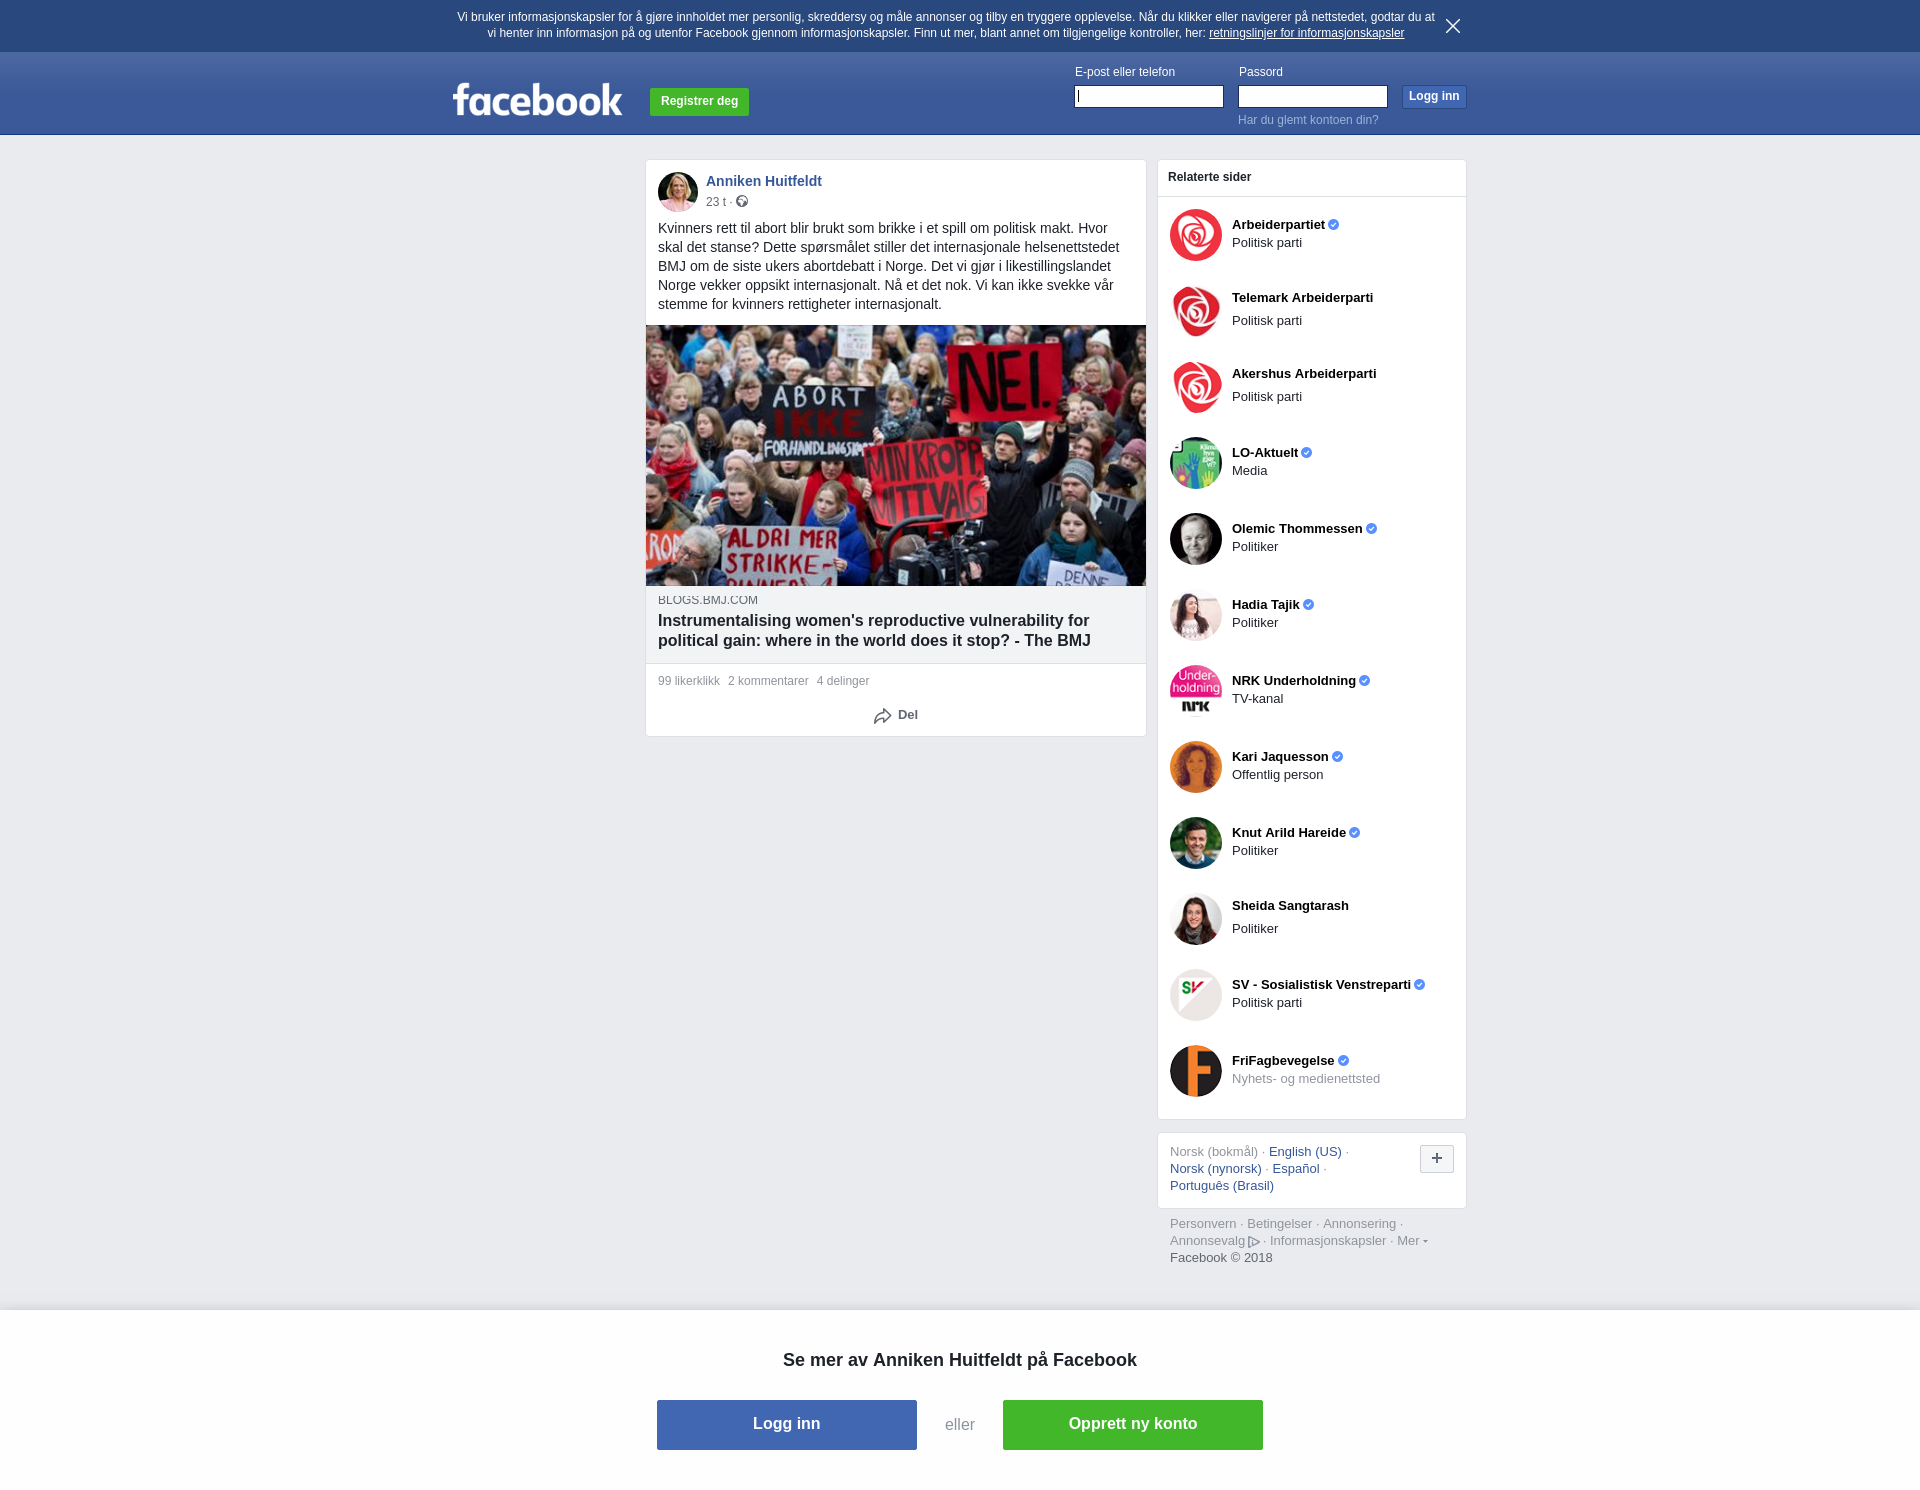Open SV Sosialistisk Venstreparti logo
The height and width of the screenshot is (1490, 1920).
point(1195,995)
